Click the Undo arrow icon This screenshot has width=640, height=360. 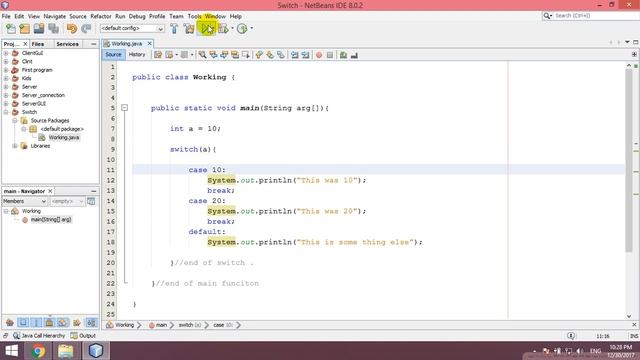tap(72, 29)
